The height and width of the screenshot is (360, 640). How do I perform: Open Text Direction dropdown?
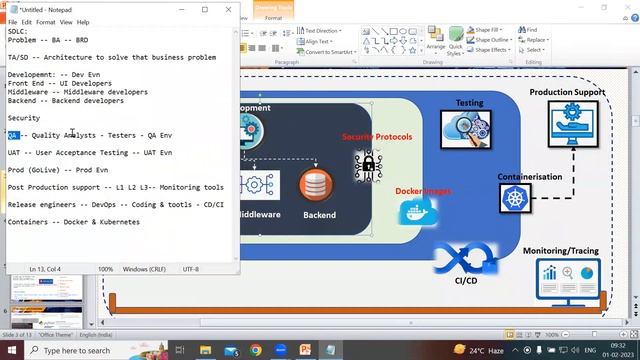(319, 31)
